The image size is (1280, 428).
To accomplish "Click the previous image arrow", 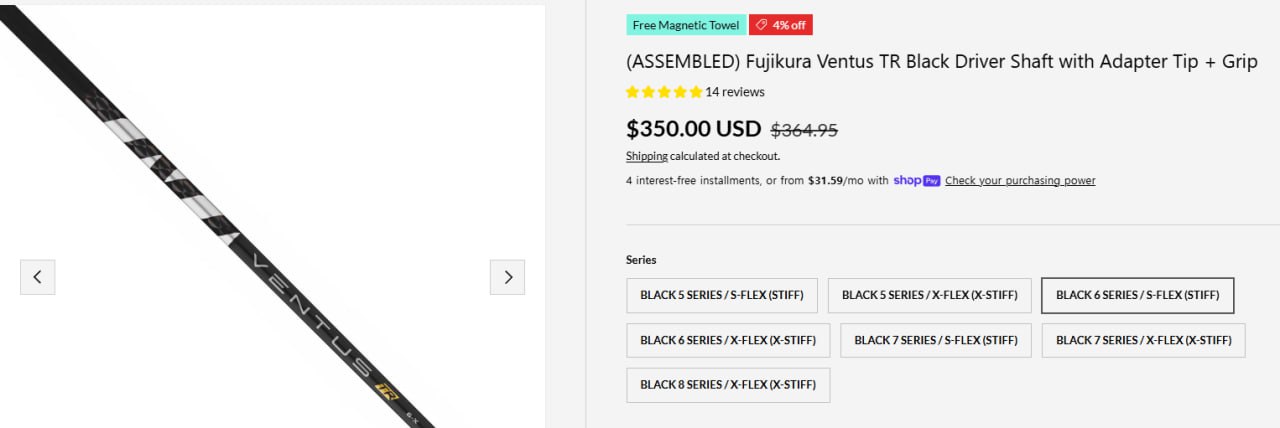I will (37, 277).
